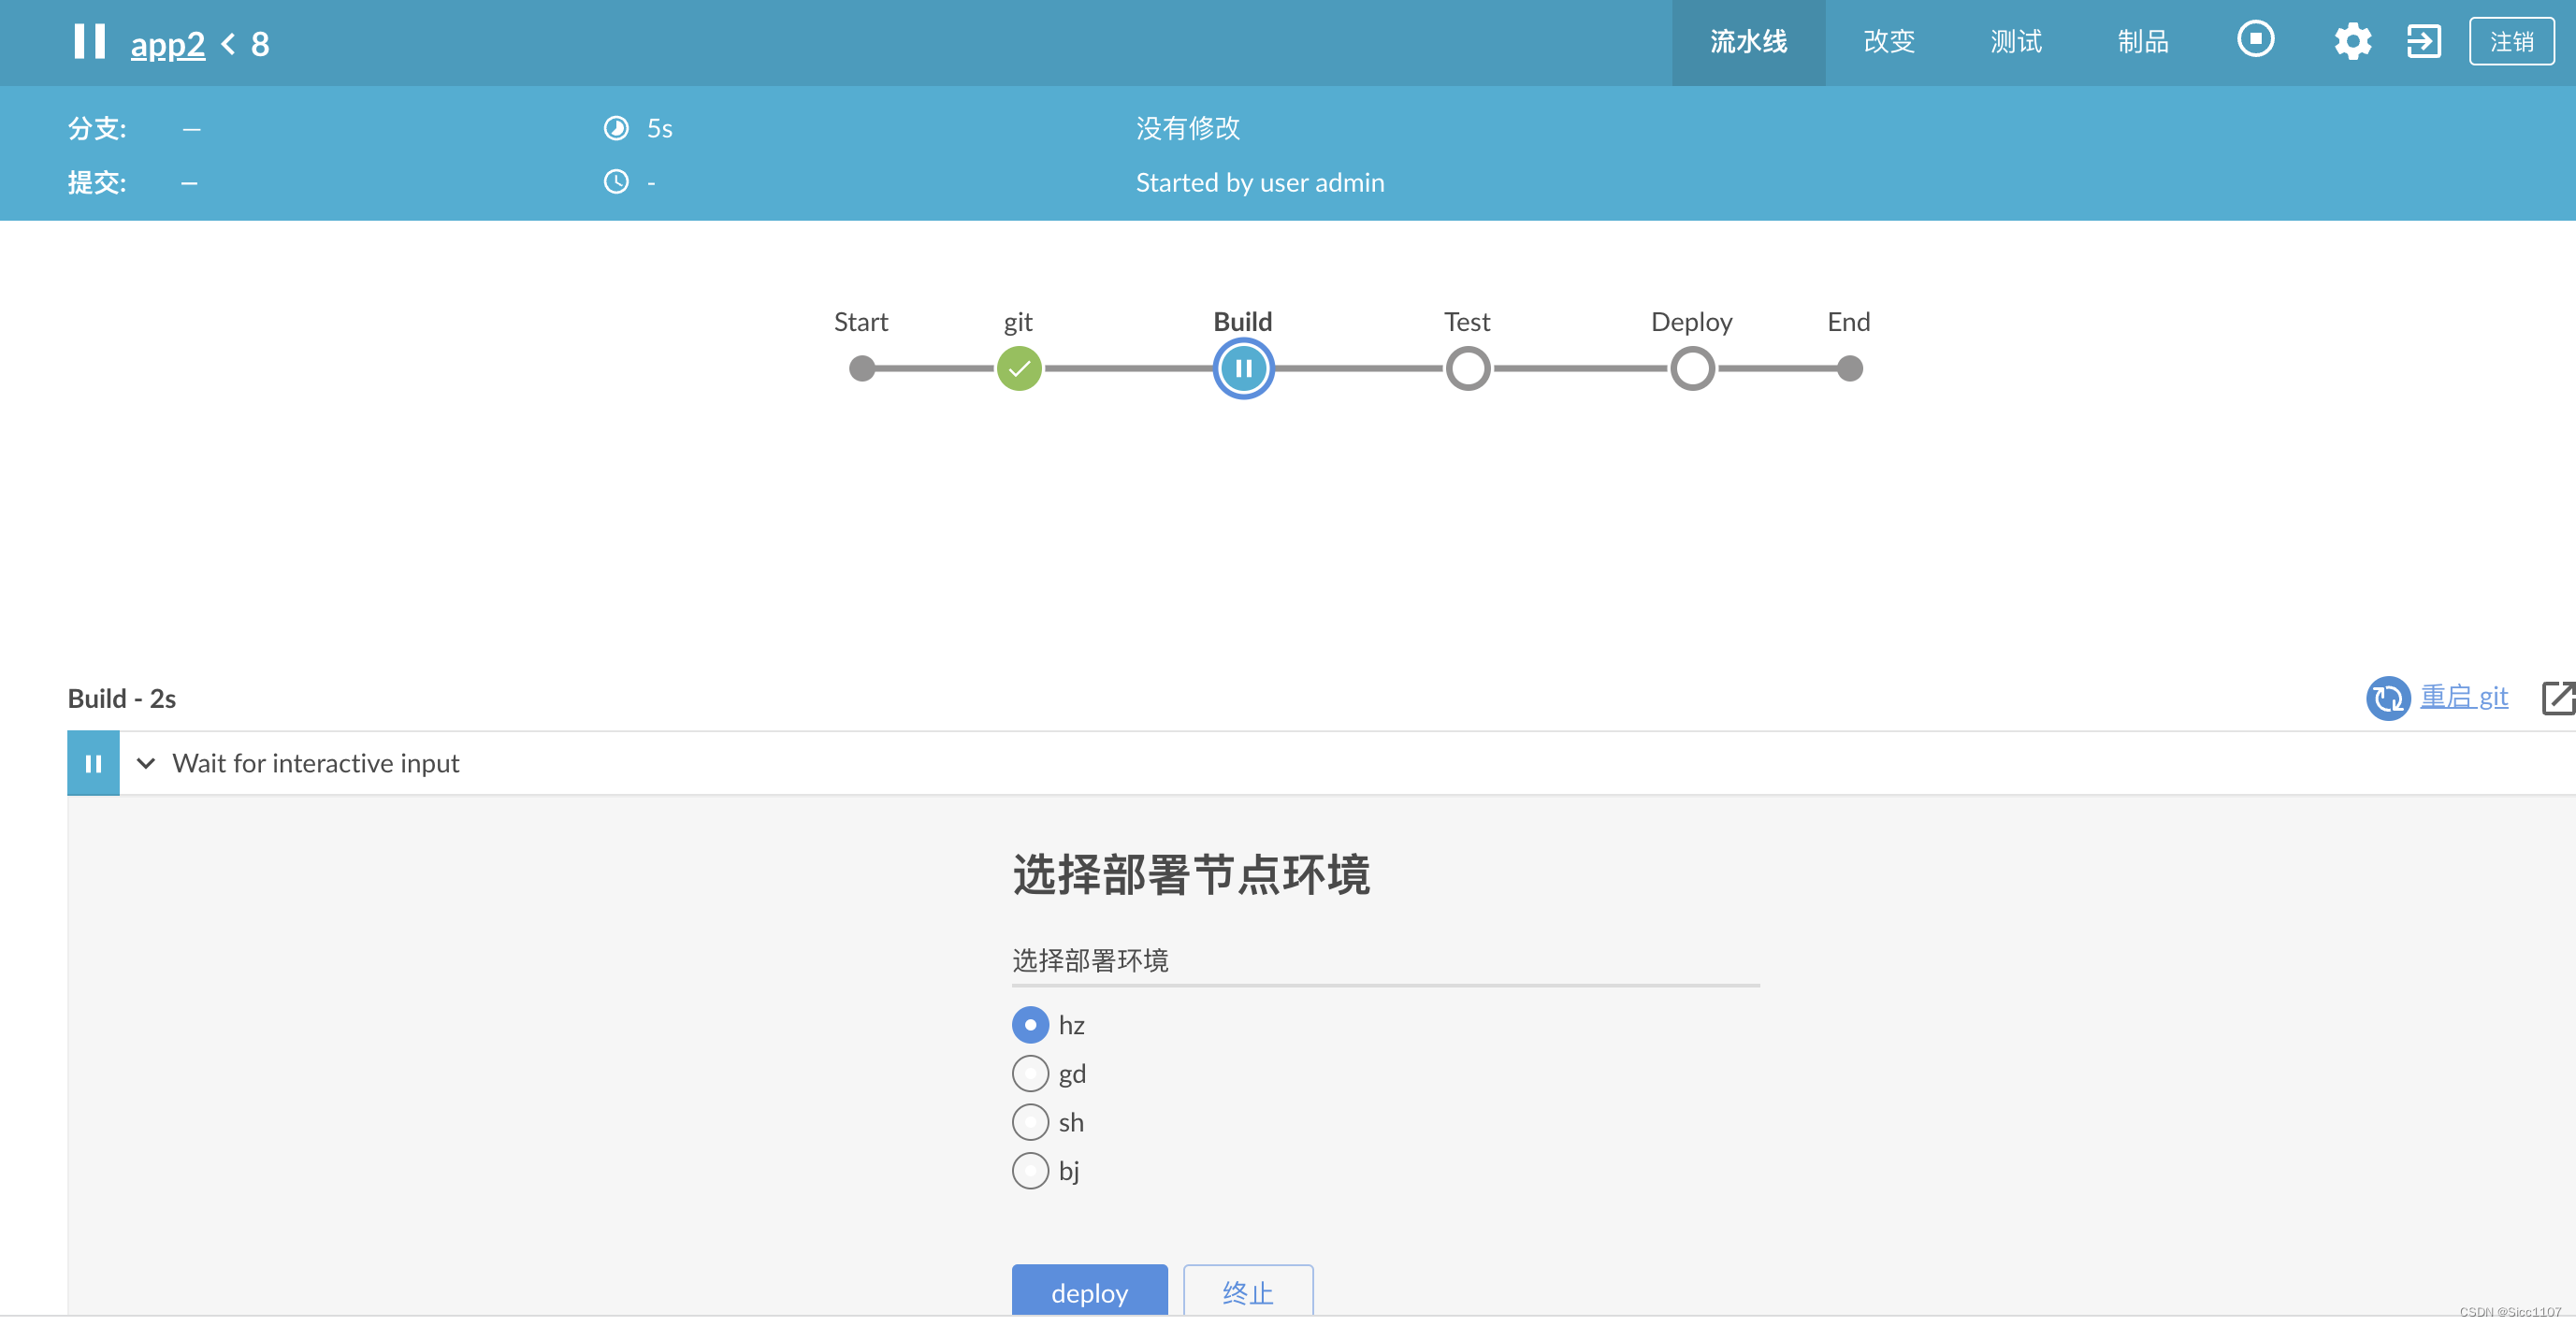Click the 注销 logout button

click(2511, 41)
